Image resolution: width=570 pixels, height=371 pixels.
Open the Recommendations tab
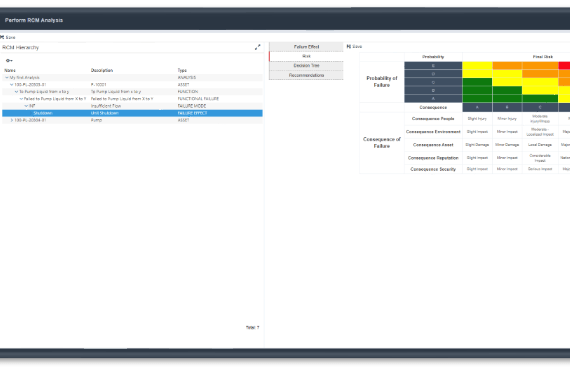coord(306,75)
